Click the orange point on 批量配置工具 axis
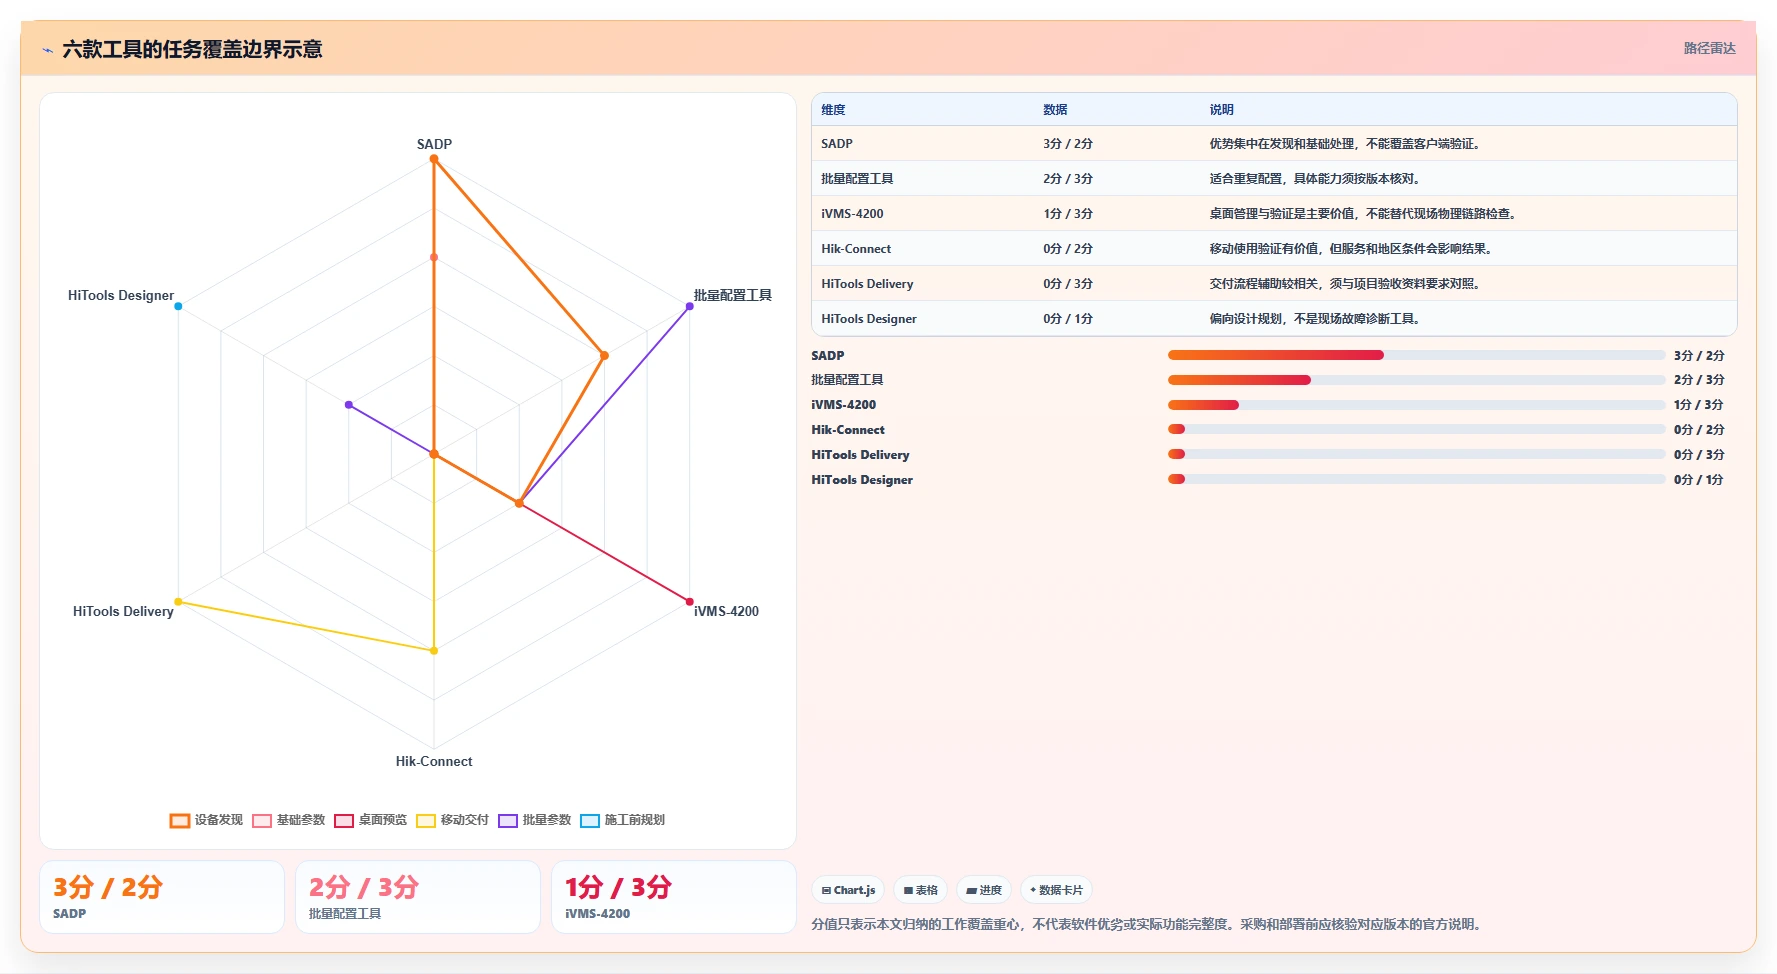 click(x=604, y=355)
